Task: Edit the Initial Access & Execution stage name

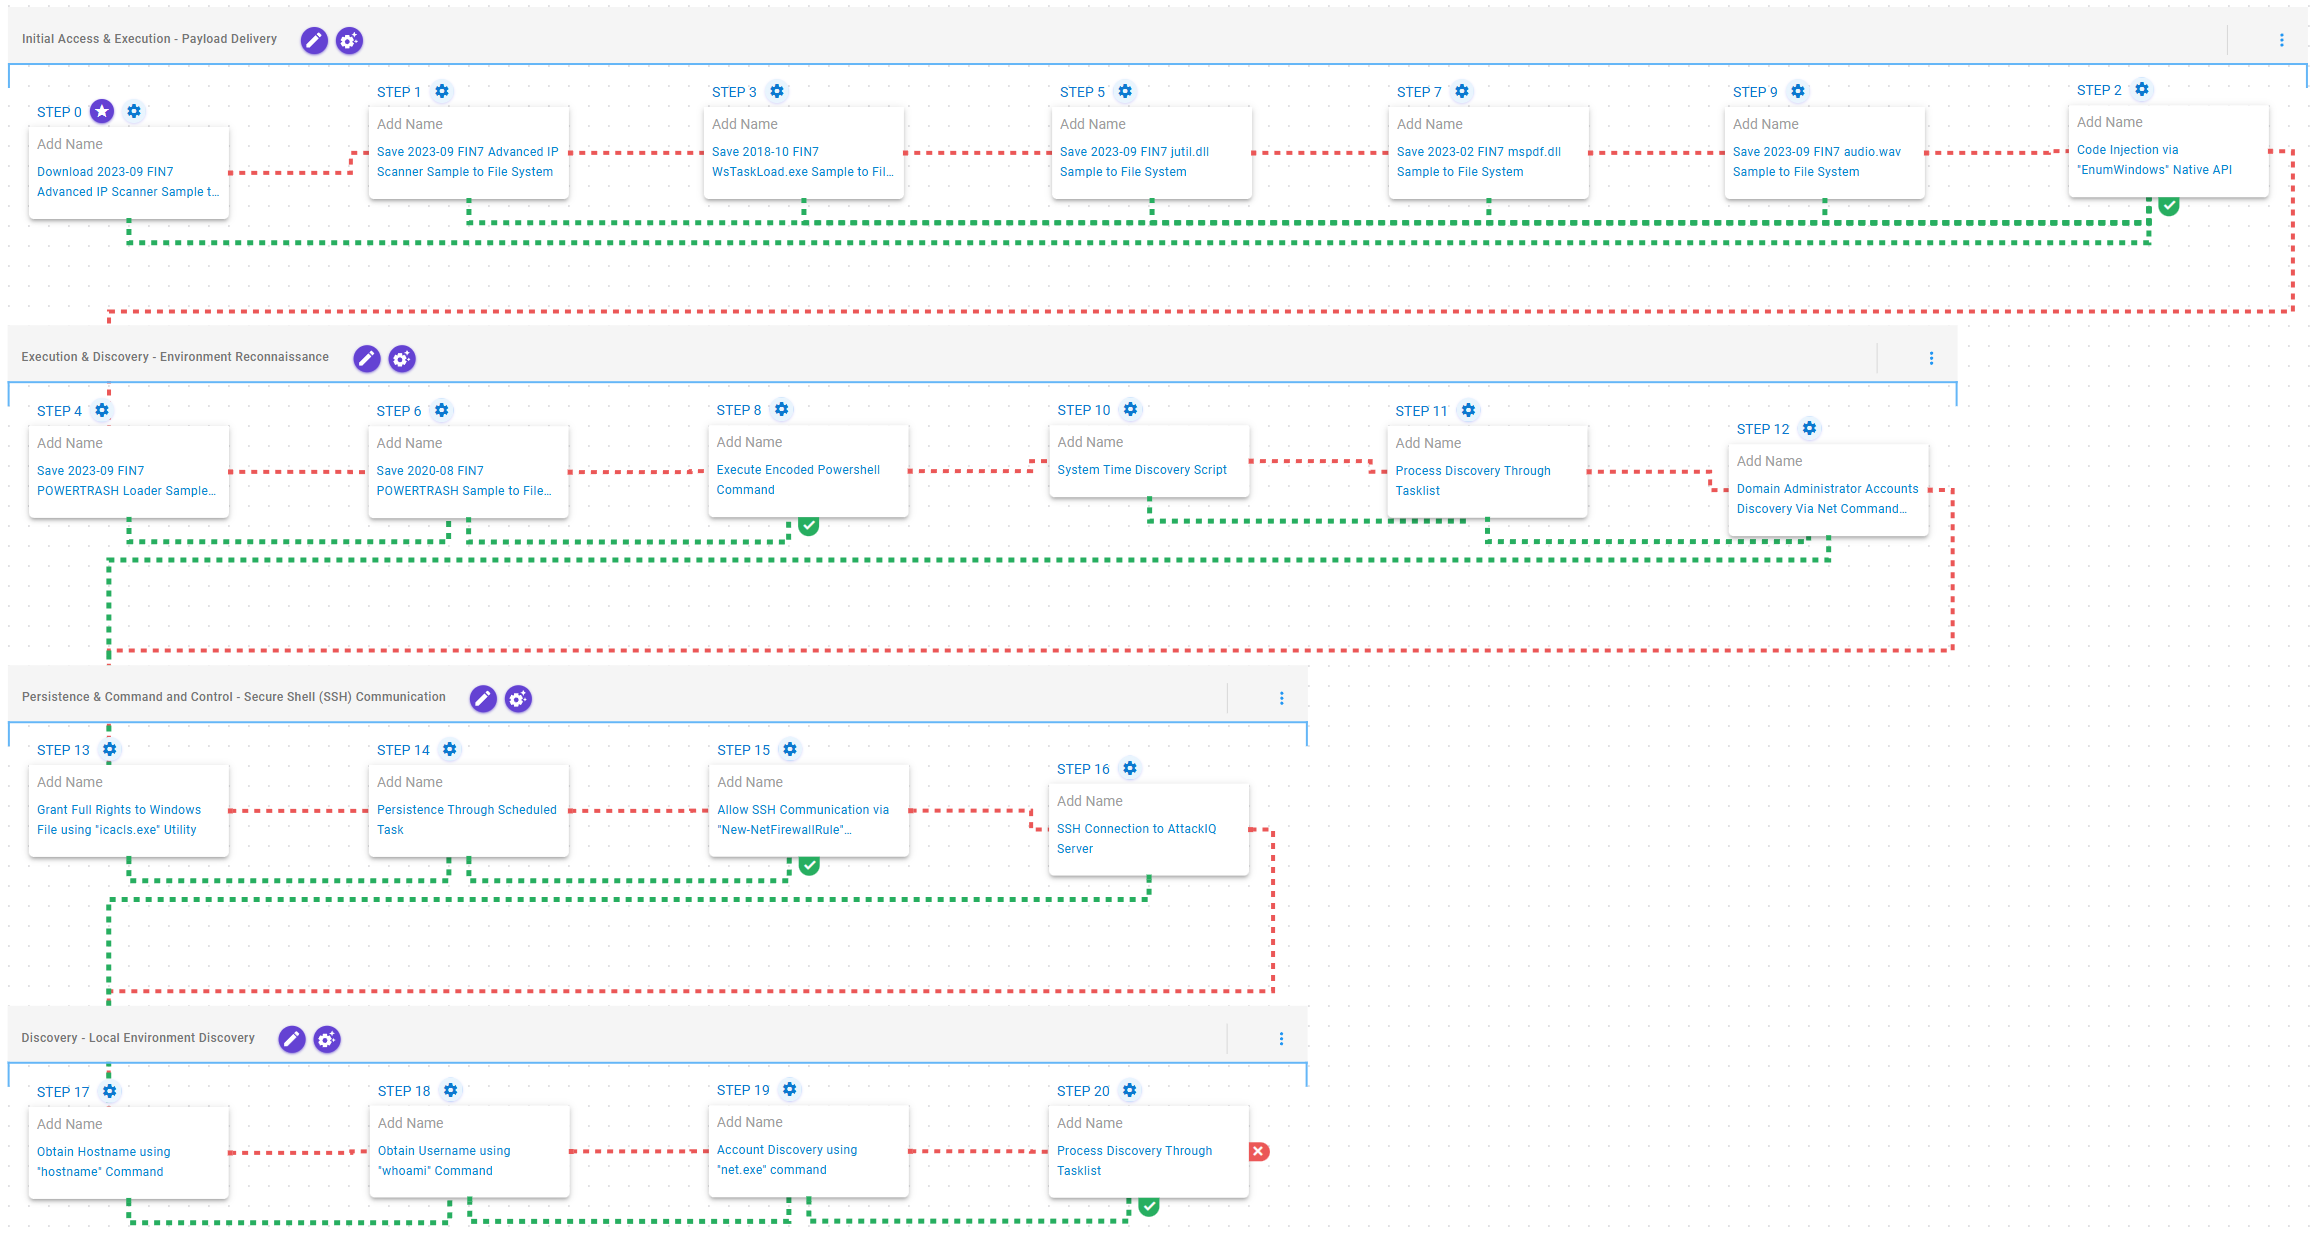Action: click(x=314, y=40)
